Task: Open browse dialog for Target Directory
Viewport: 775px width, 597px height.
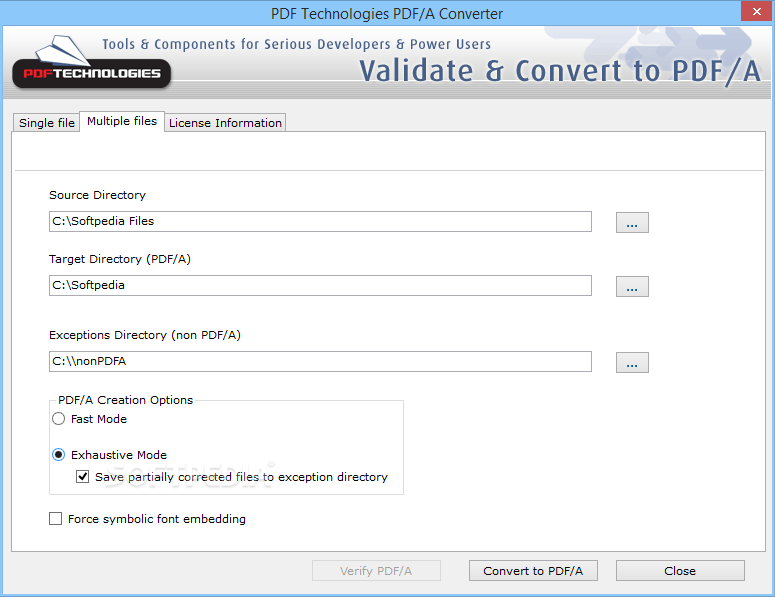Action: point(631,287)
